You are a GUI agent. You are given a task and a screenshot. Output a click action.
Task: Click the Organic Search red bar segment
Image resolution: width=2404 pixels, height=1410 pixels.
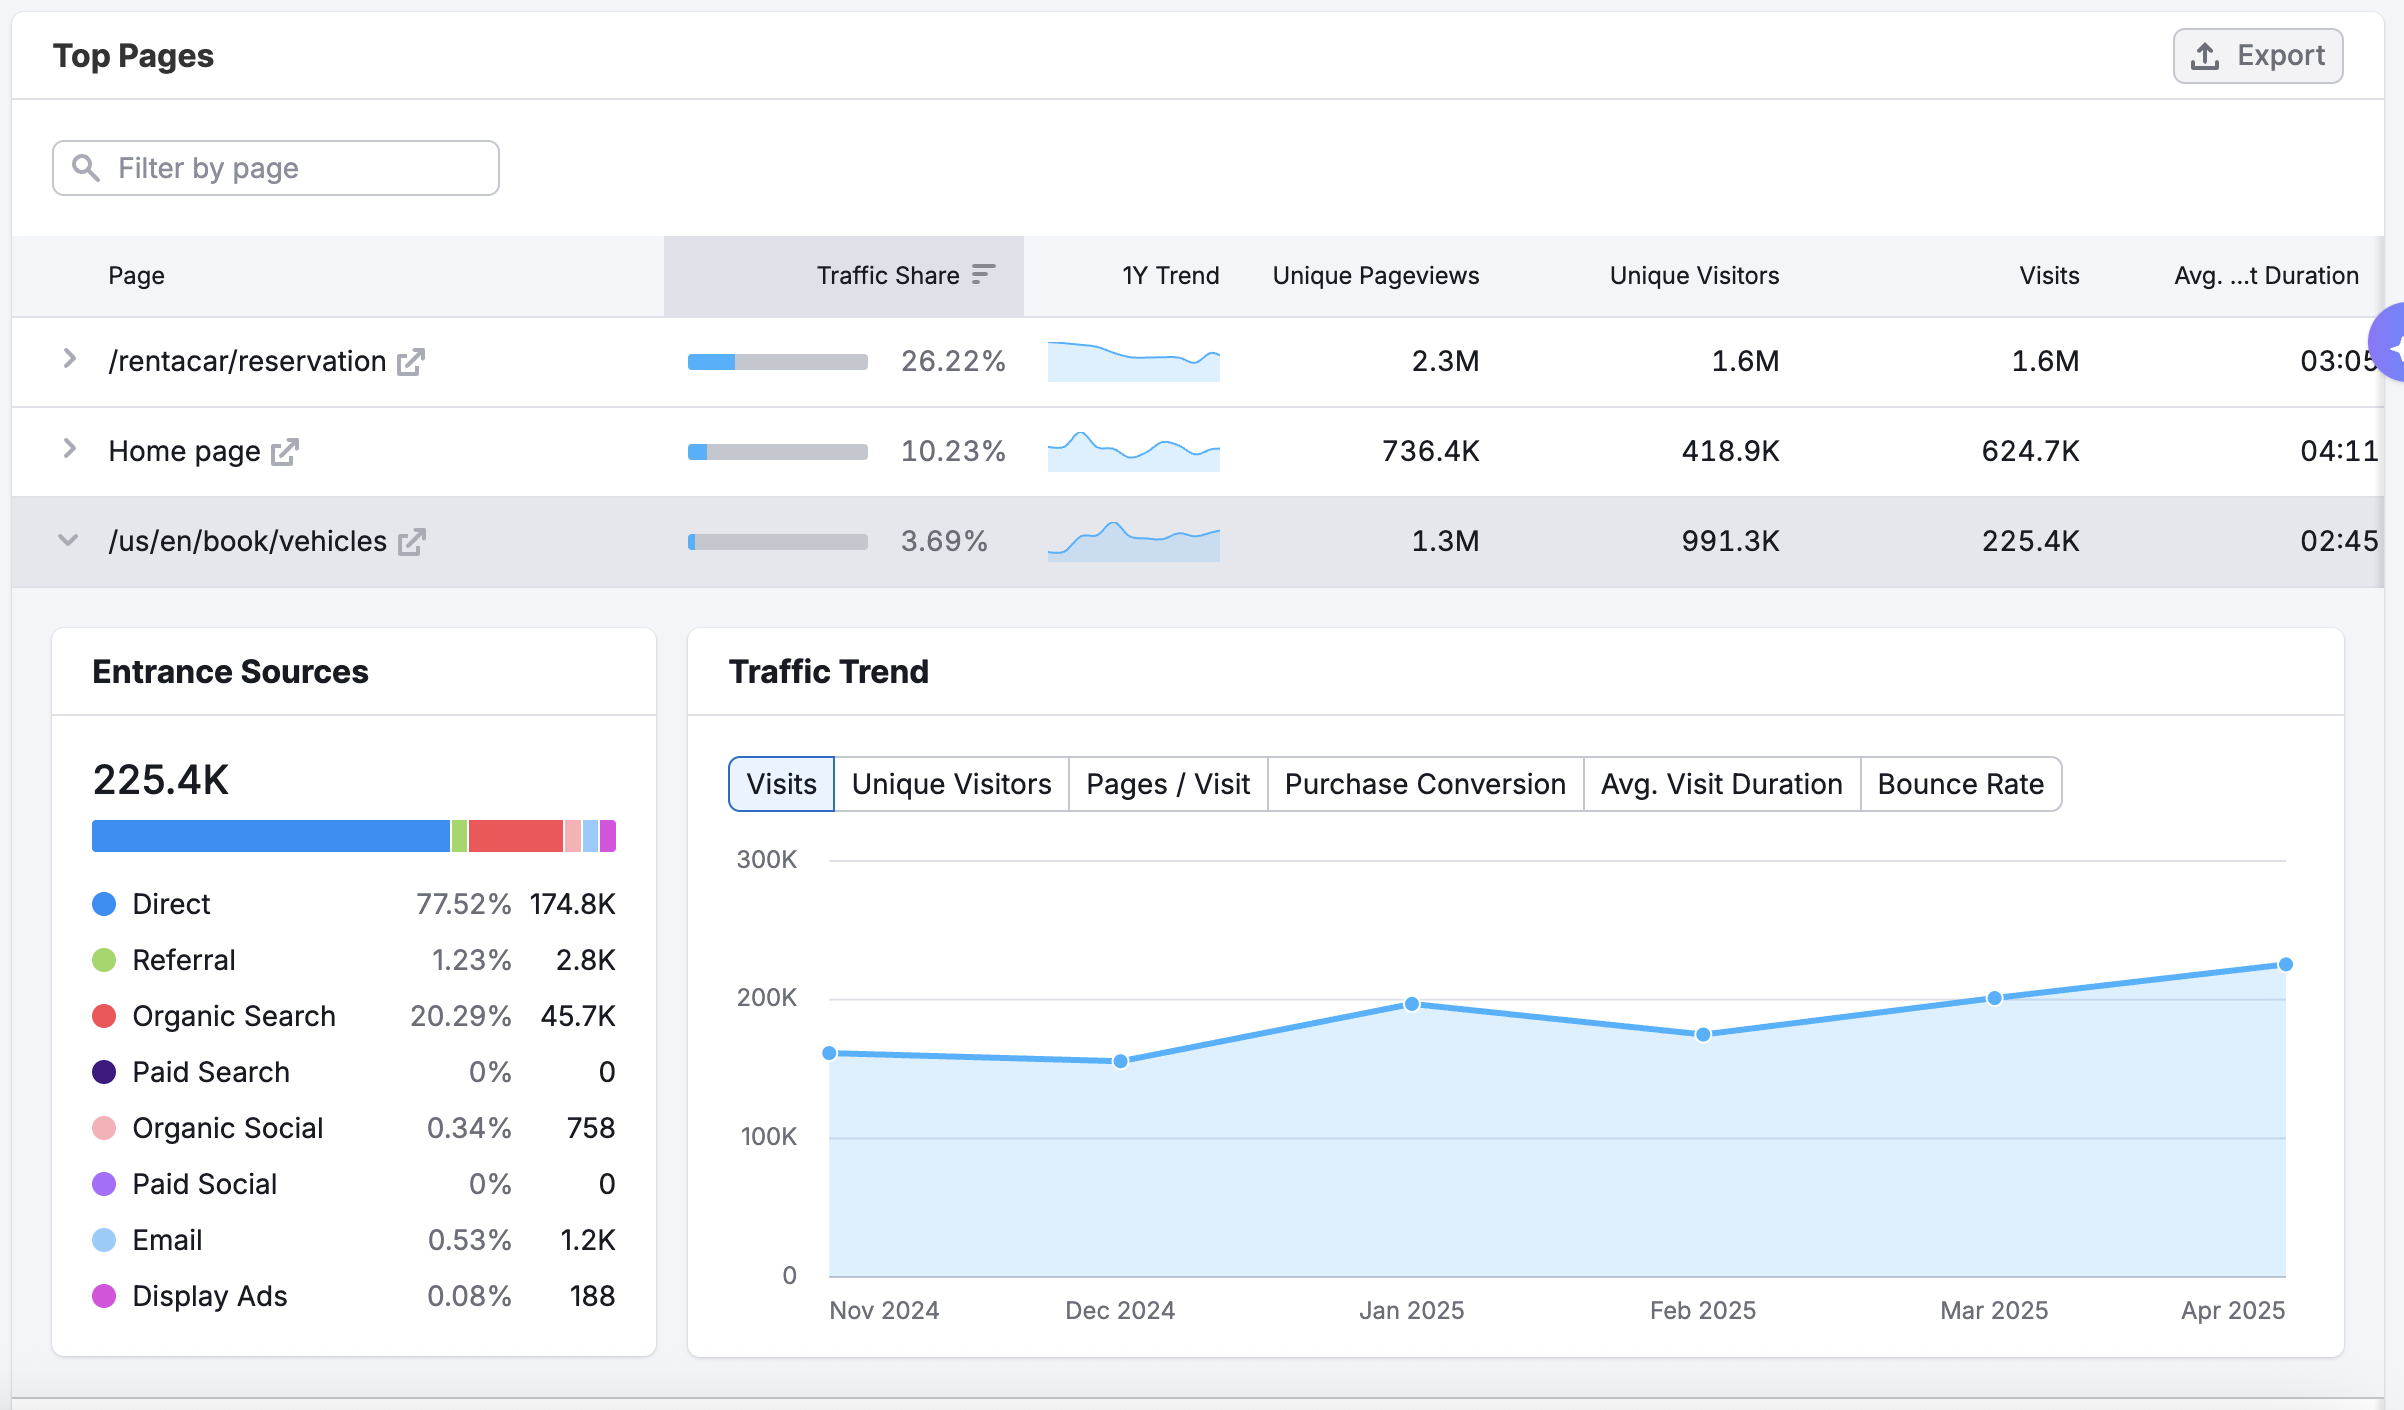pyautogui.click(x=515, y=836)
